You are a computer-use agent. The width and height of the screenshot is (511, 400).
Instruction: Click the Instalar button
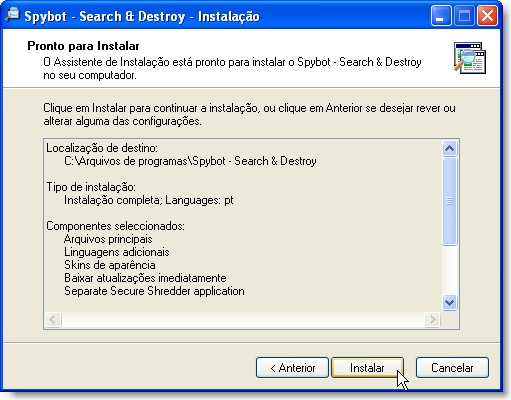(367, 368)
